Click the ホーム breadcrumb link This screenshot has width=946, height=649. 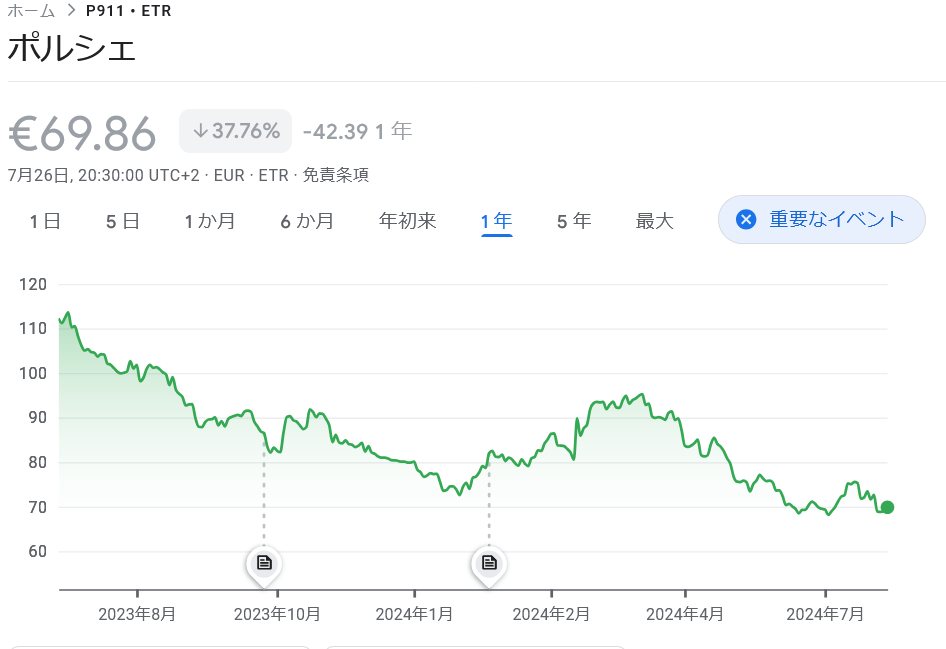(31, 11)
